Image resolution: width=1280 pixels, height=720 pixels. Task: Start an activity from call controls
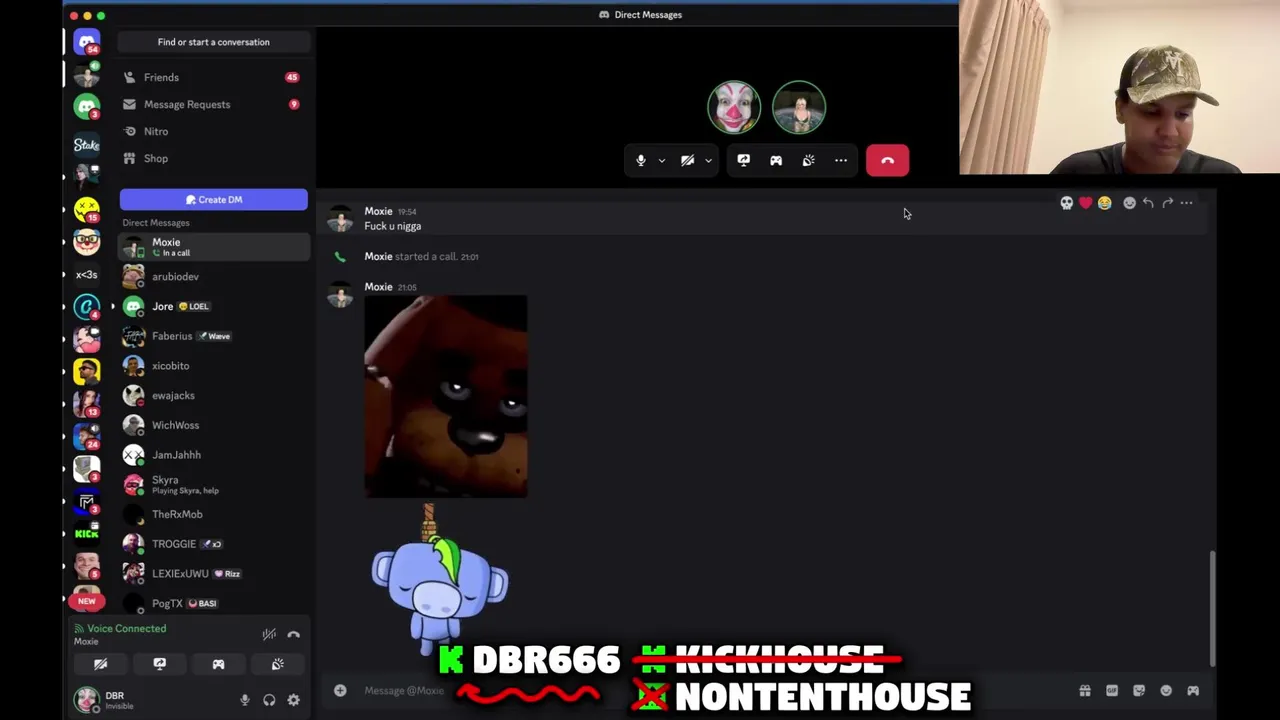click(776, 160)
